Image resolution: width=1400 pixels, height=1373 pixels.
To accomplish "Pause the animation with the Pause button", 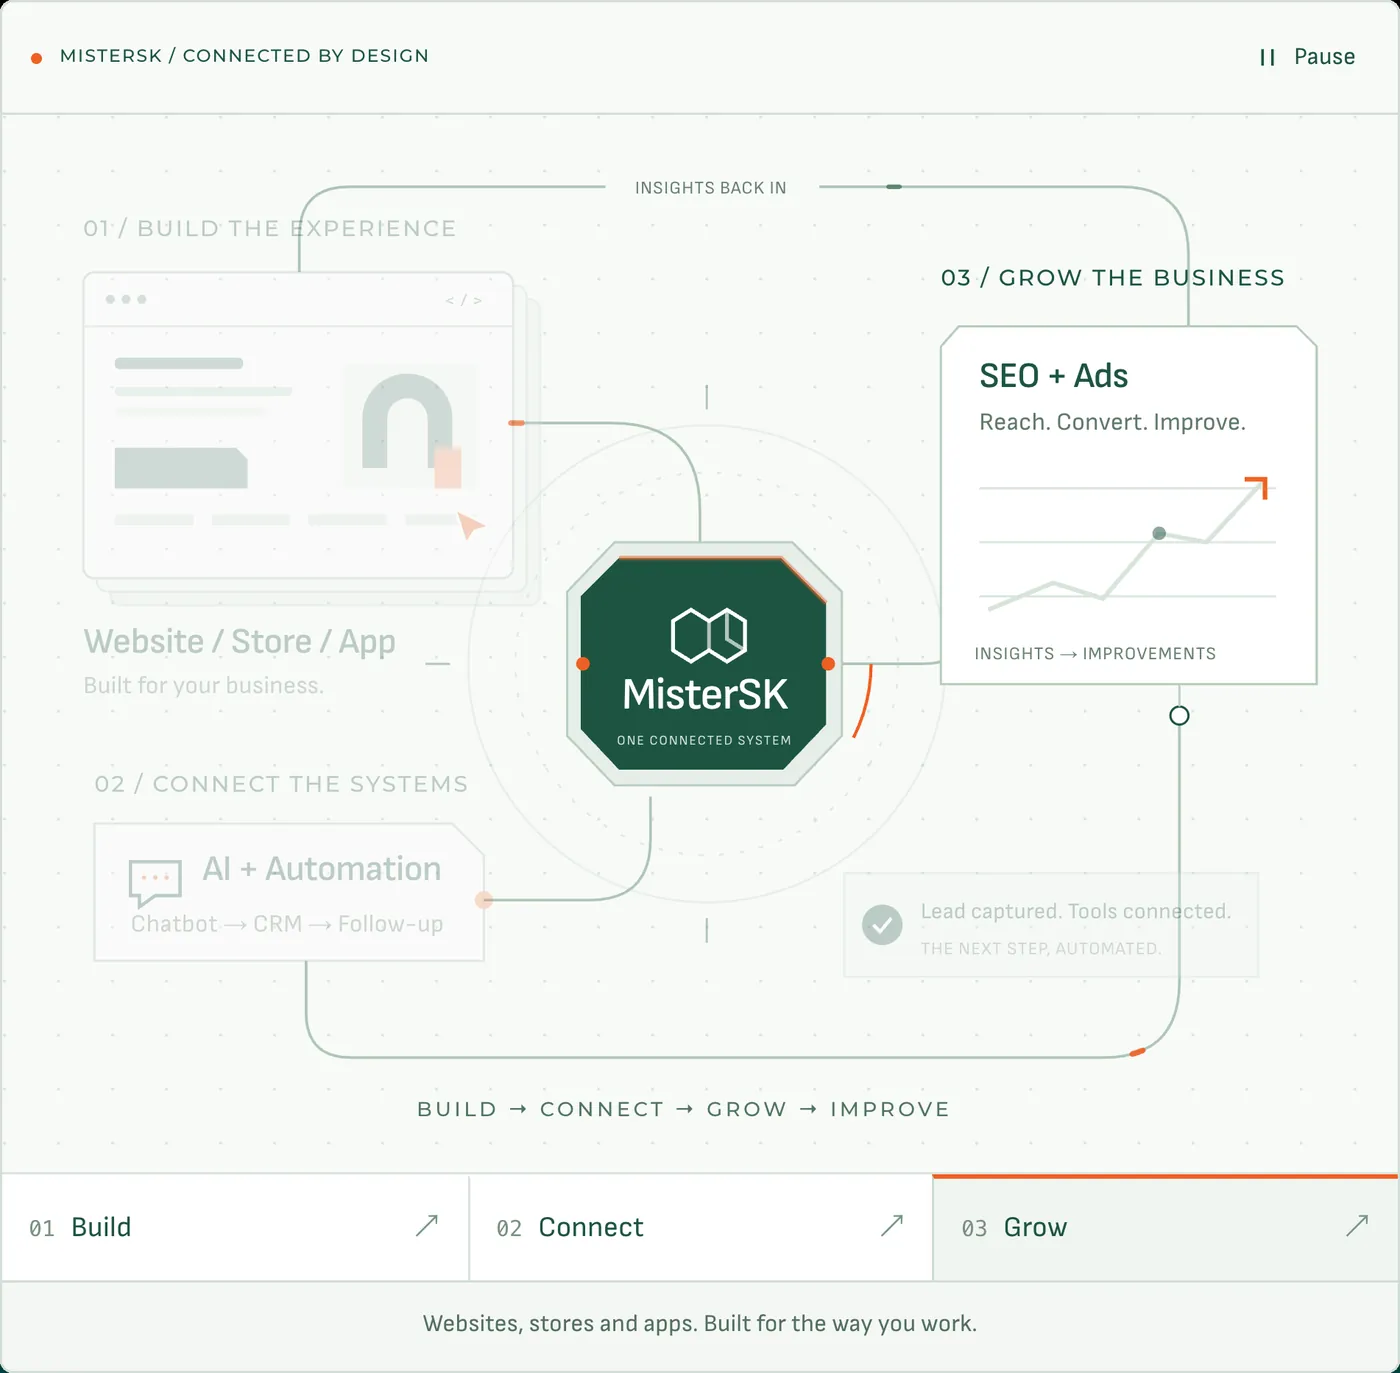I will coord(1307,57).
